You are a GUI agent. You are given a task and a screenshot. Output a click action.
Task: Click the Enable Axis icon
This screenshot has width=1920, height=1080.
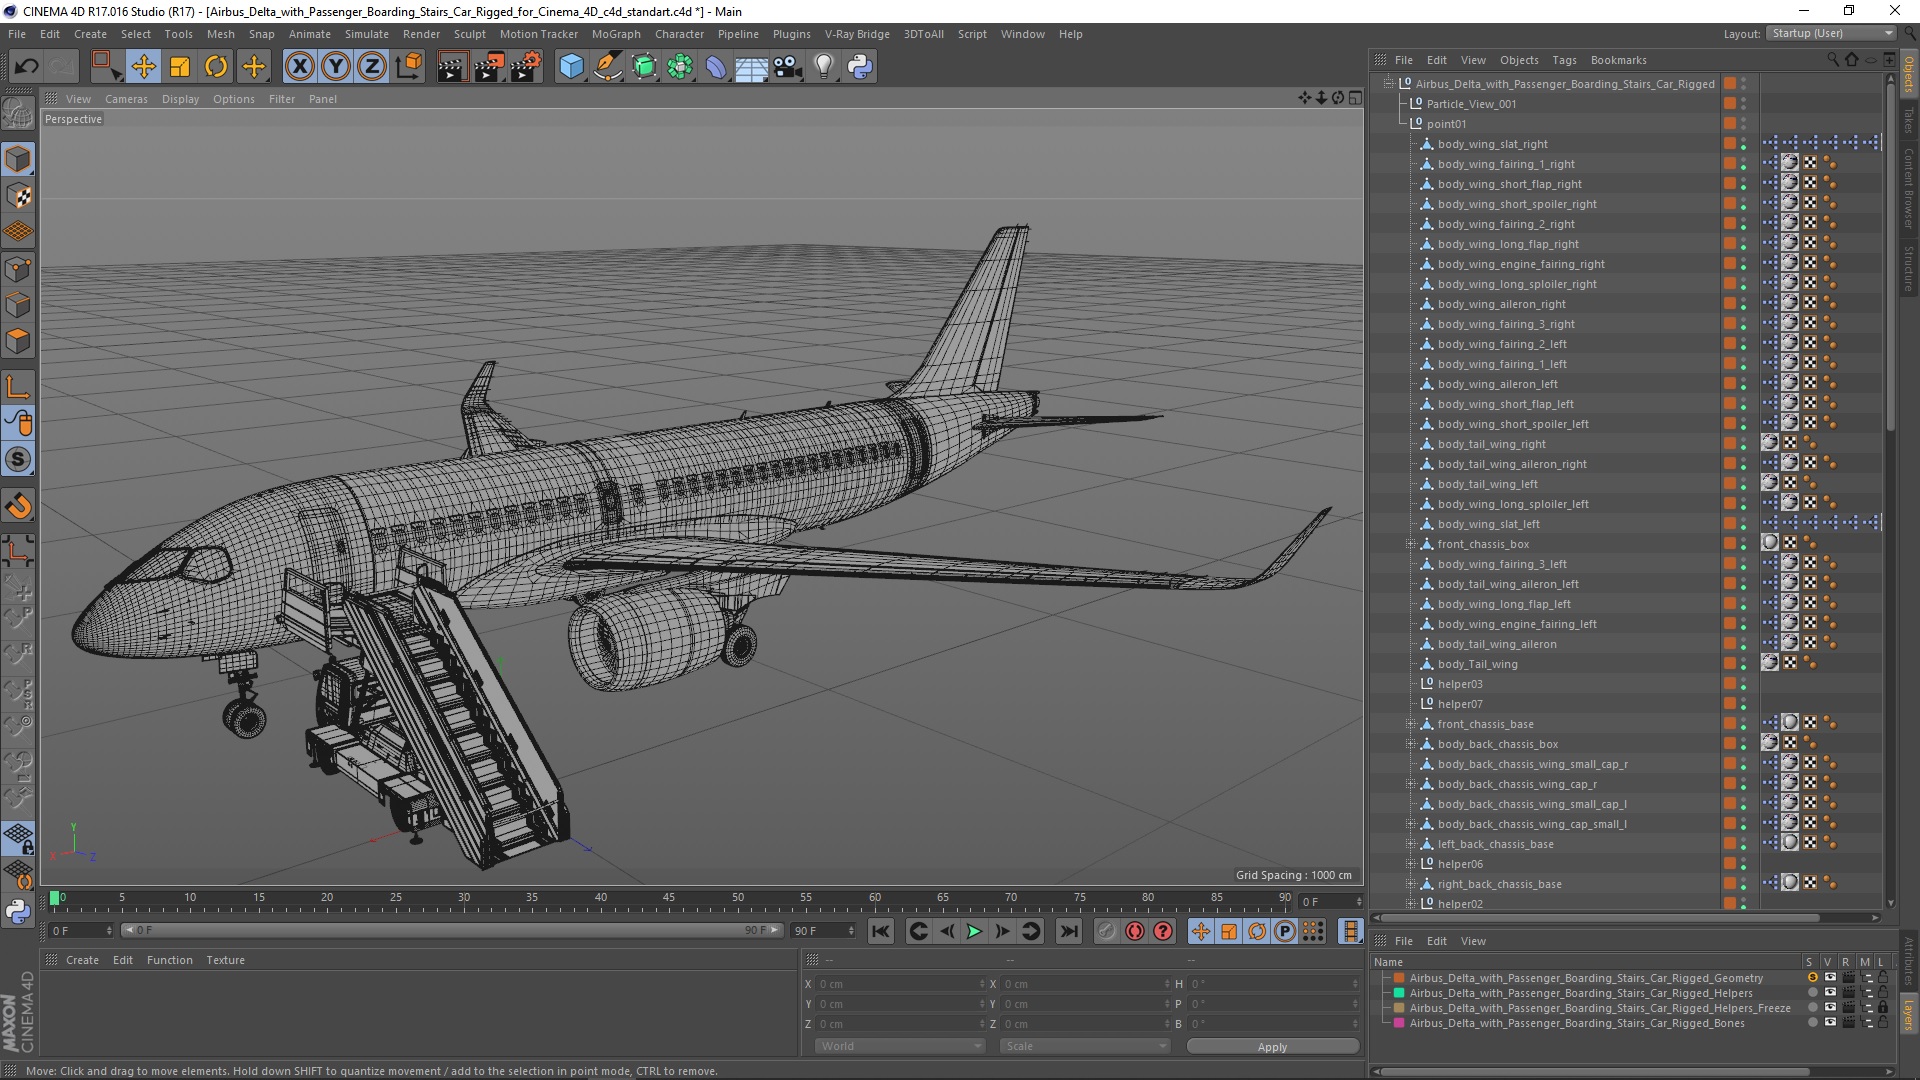[x=18, y=388]
